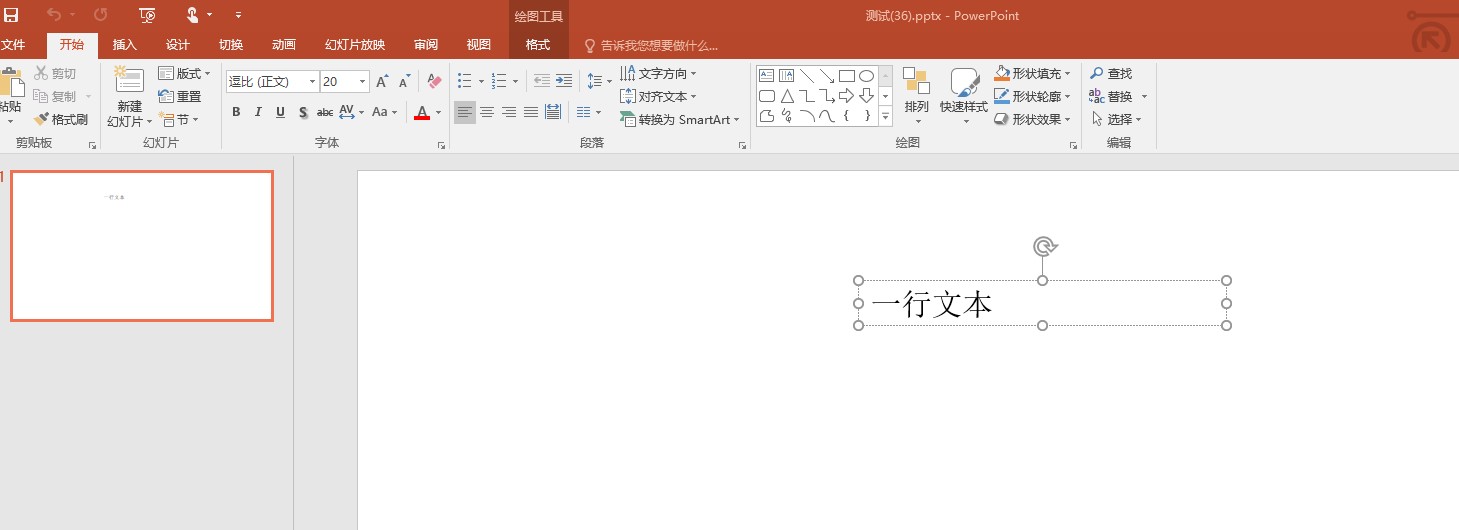The image size is (1459, 530).
Task: Apply the red font color A button
Action: tap(422, 112)
